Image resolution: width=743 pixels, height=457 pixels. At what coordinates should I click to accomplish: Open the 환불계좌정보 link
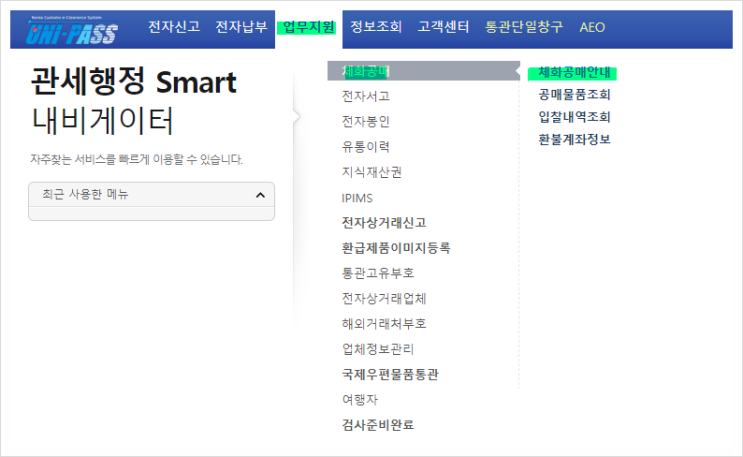click(574, 139)
